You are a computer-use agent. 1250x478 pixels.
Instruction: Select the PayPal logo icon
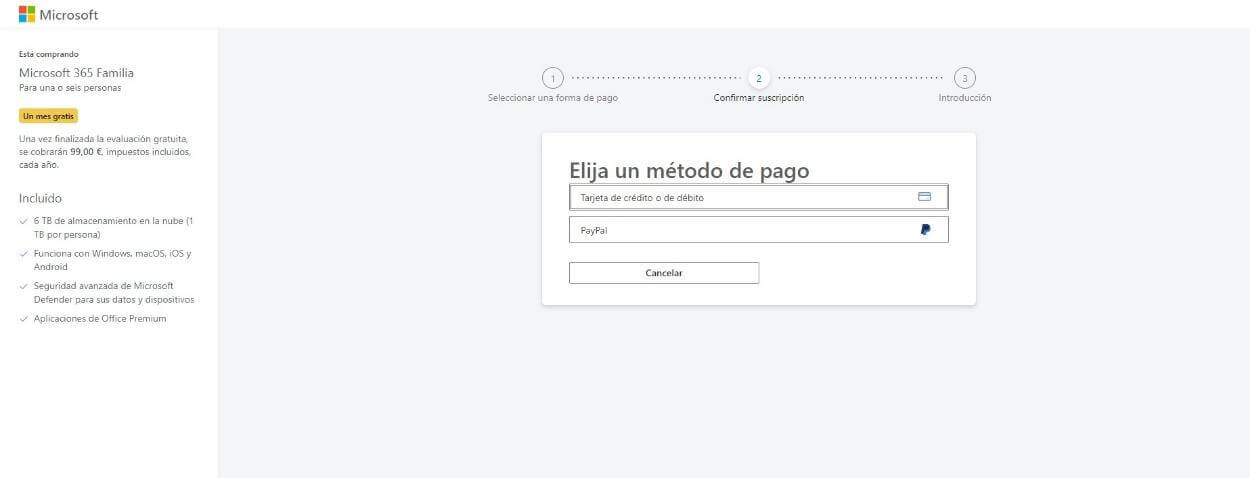click(x=925, y=230)
